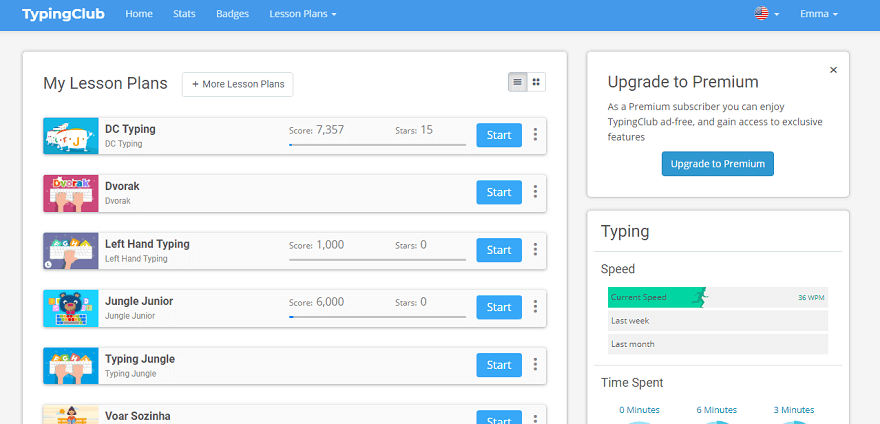Open more options for Typing Jungle

pyautogui.click(x=535, y=365)
